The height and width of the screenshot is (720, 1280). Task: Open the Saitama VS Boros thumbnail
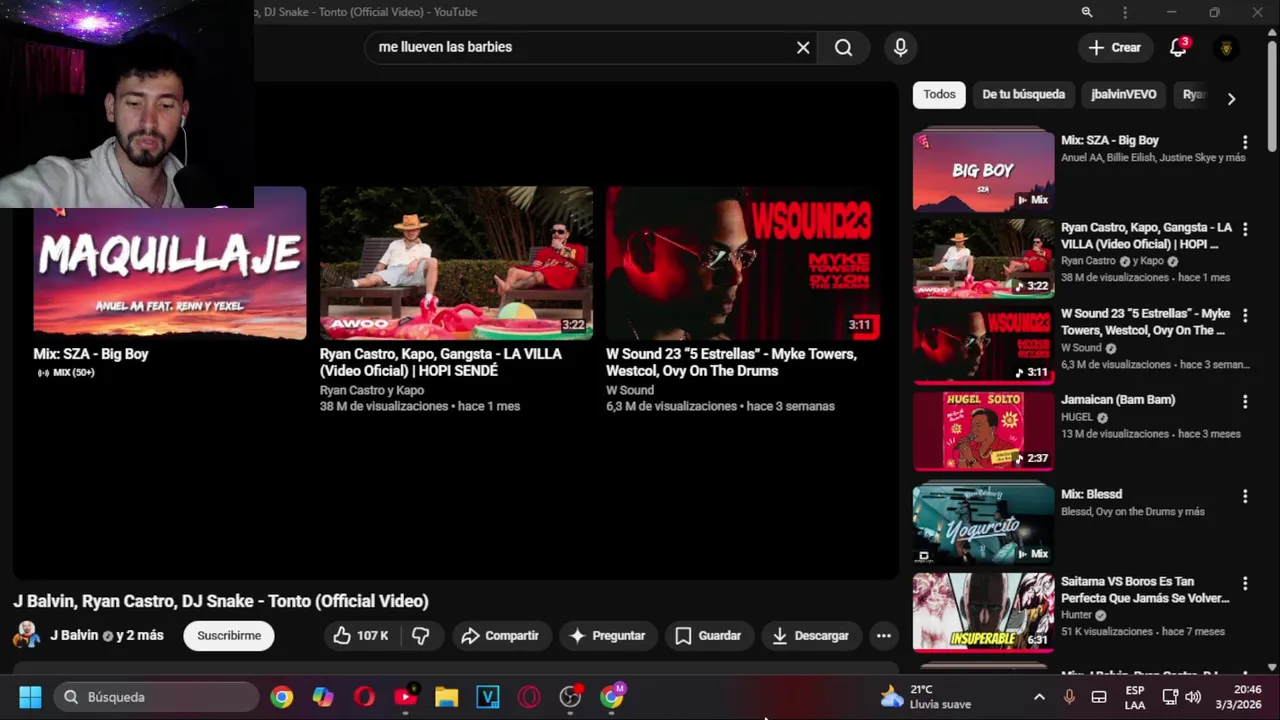click(983, 612)
